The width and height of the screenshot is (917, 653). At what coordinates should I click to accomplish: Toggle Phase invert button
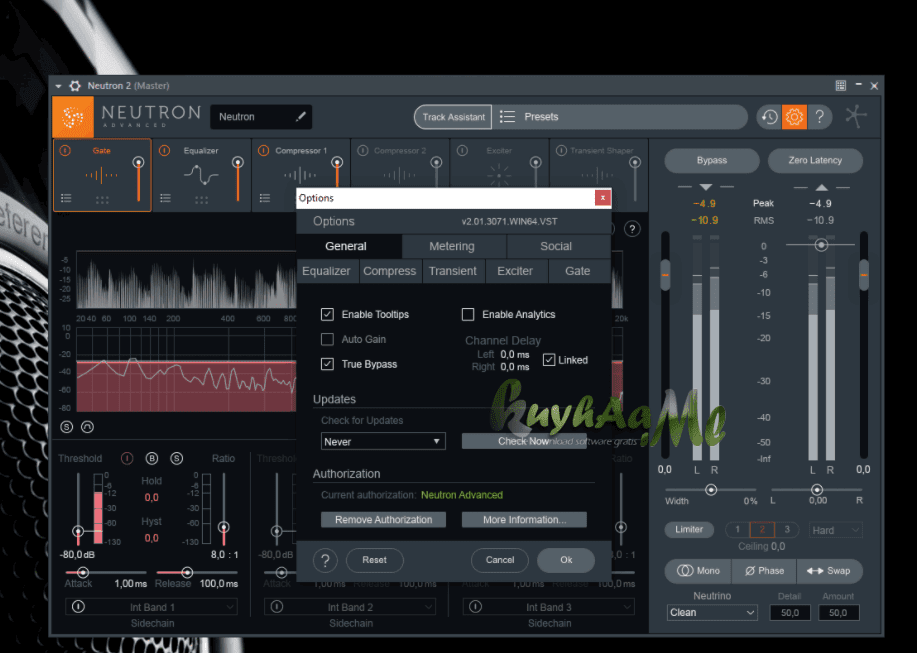[x=764, y=571]
